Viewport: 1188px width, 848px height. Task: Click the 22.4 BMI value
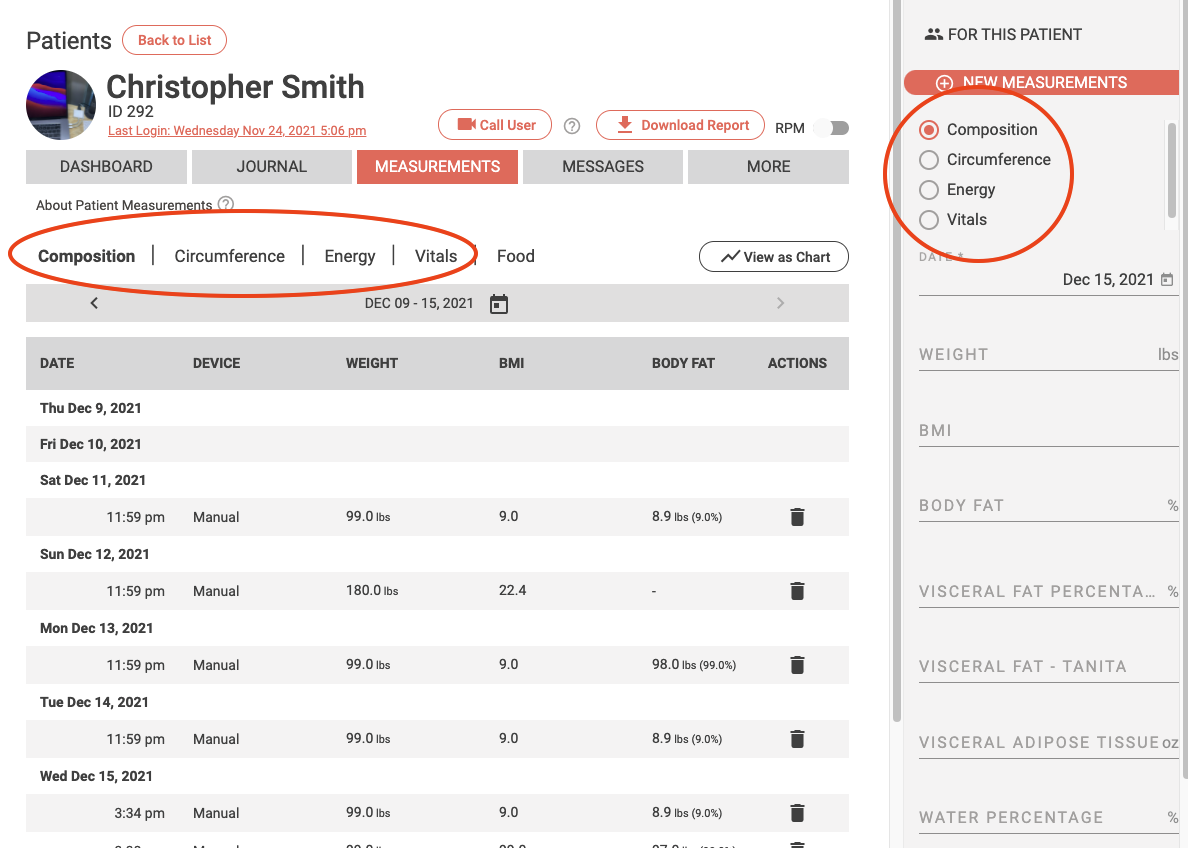click(512, 590)
